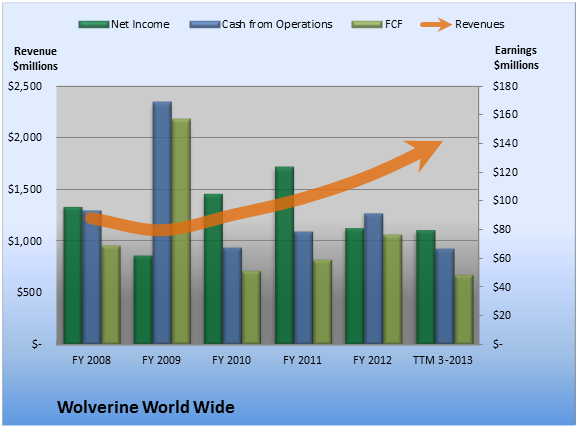Select the FY 2011 Net Income bar
The height and width of the screenshot is (427, 577).
[x=284, y=255]
